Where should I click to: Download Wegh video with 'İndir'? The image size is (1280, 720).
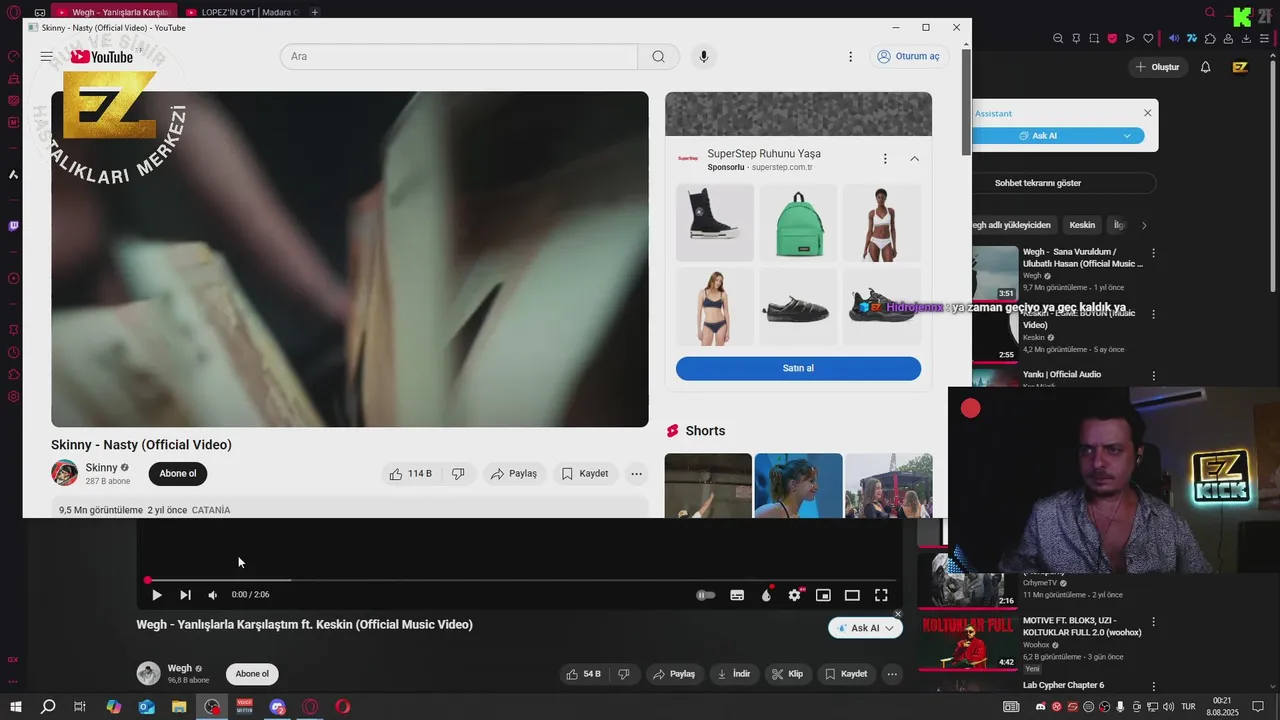click(x=734, y=674)
